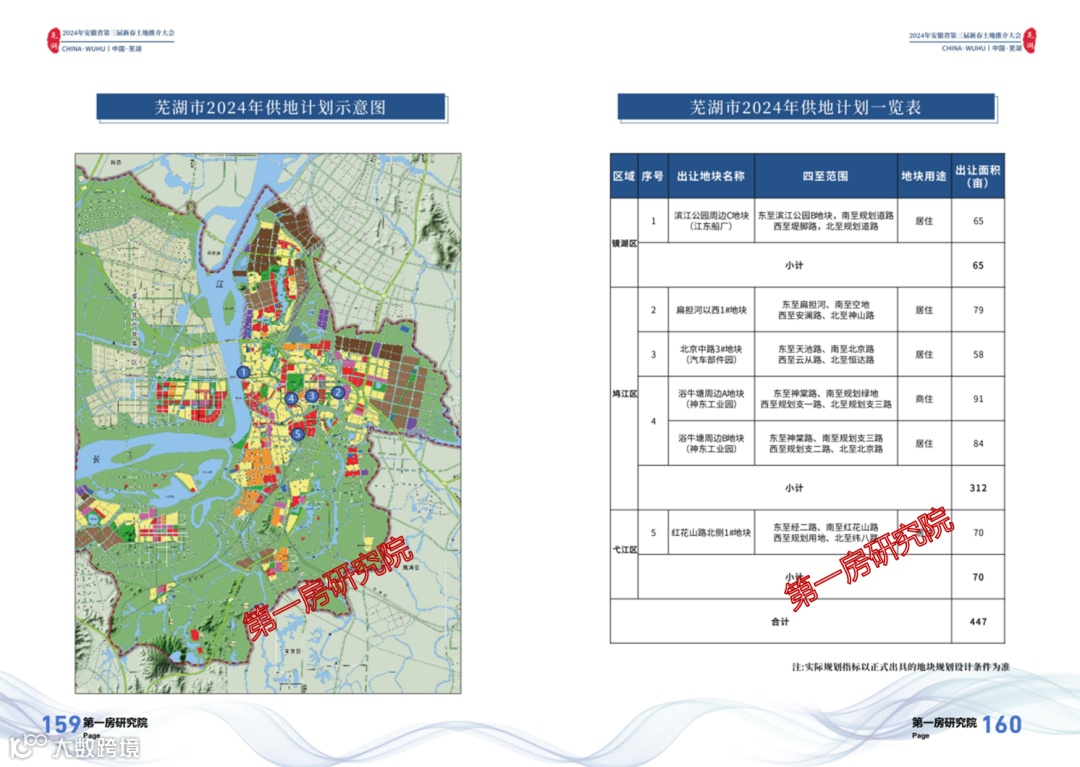Click the boundary text 东至滨江公园B地块，南至规划道路

coord(826,216)
